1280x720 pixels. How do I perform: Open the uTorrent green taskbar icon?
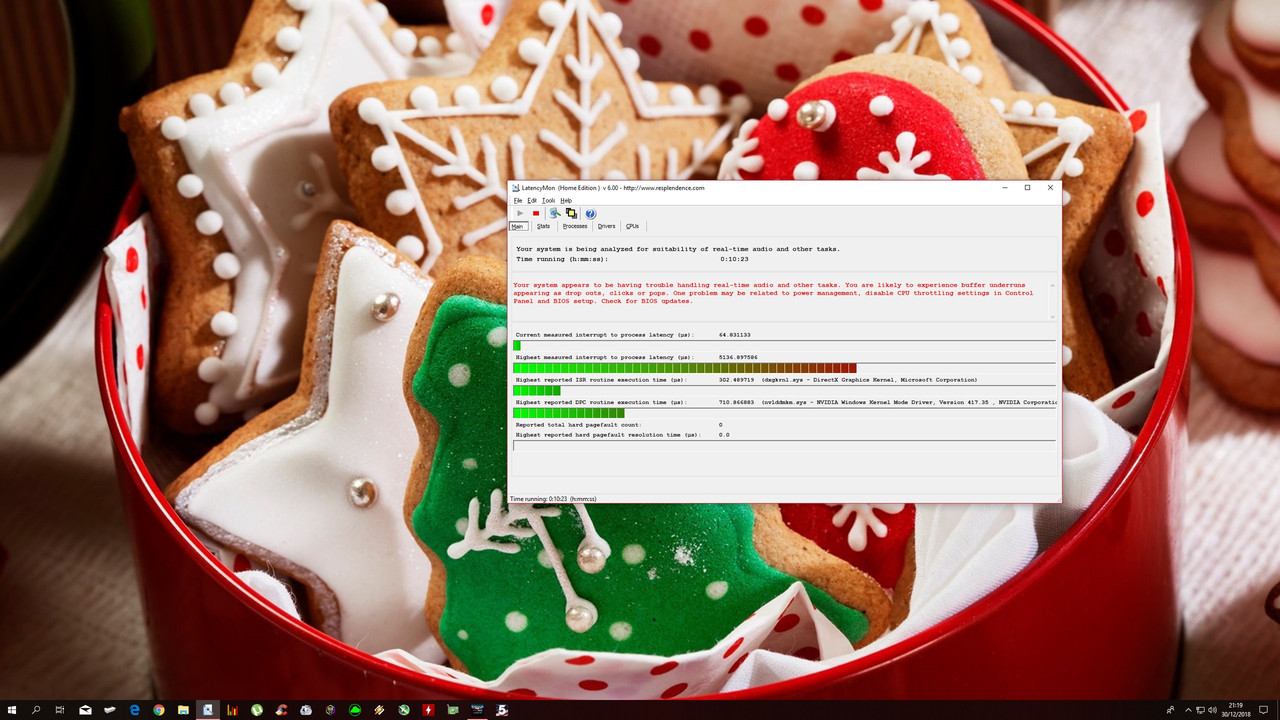(x=257, y=710)
